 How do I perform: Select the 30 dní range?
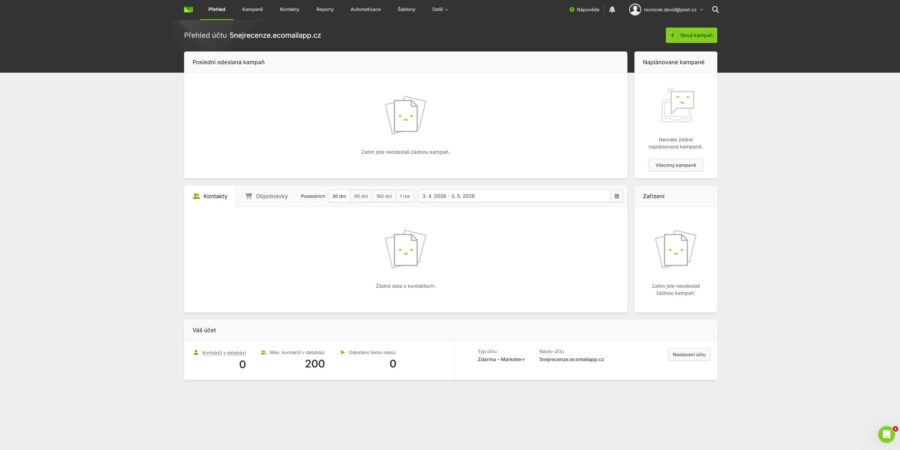tap(339, 196)
